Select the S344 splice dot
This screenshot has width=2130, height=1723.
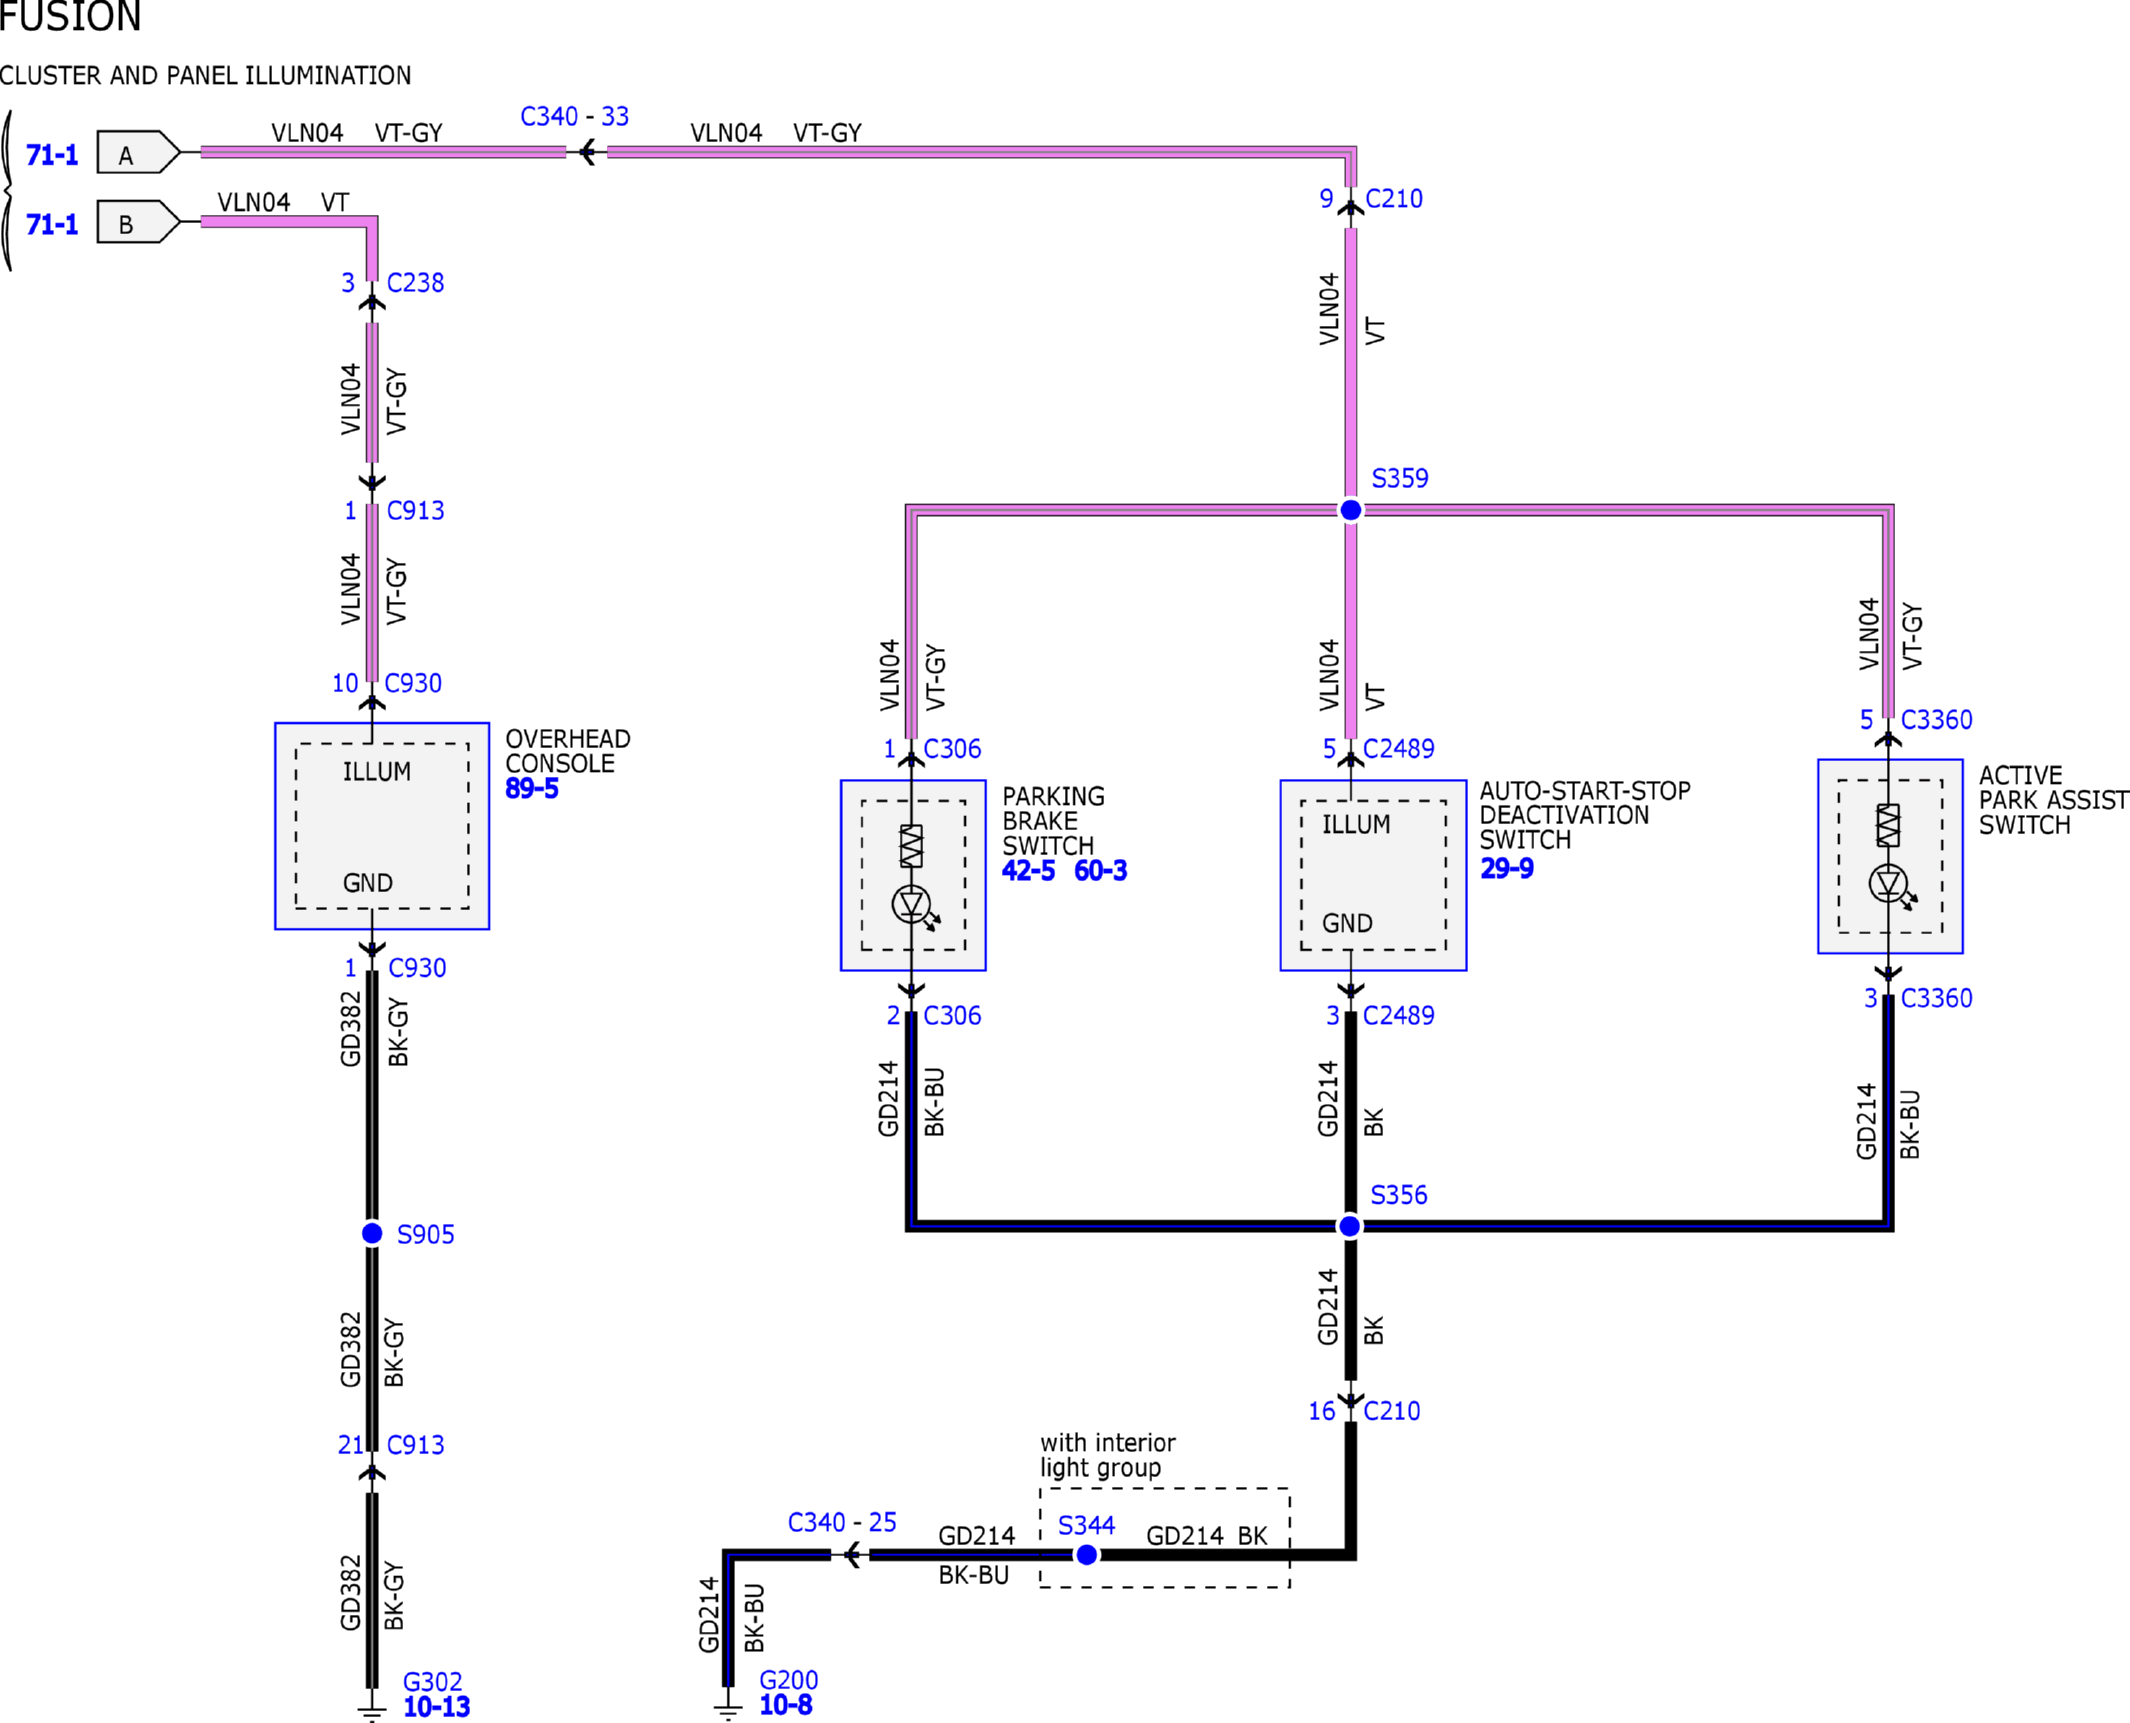pos(1086,1555)
